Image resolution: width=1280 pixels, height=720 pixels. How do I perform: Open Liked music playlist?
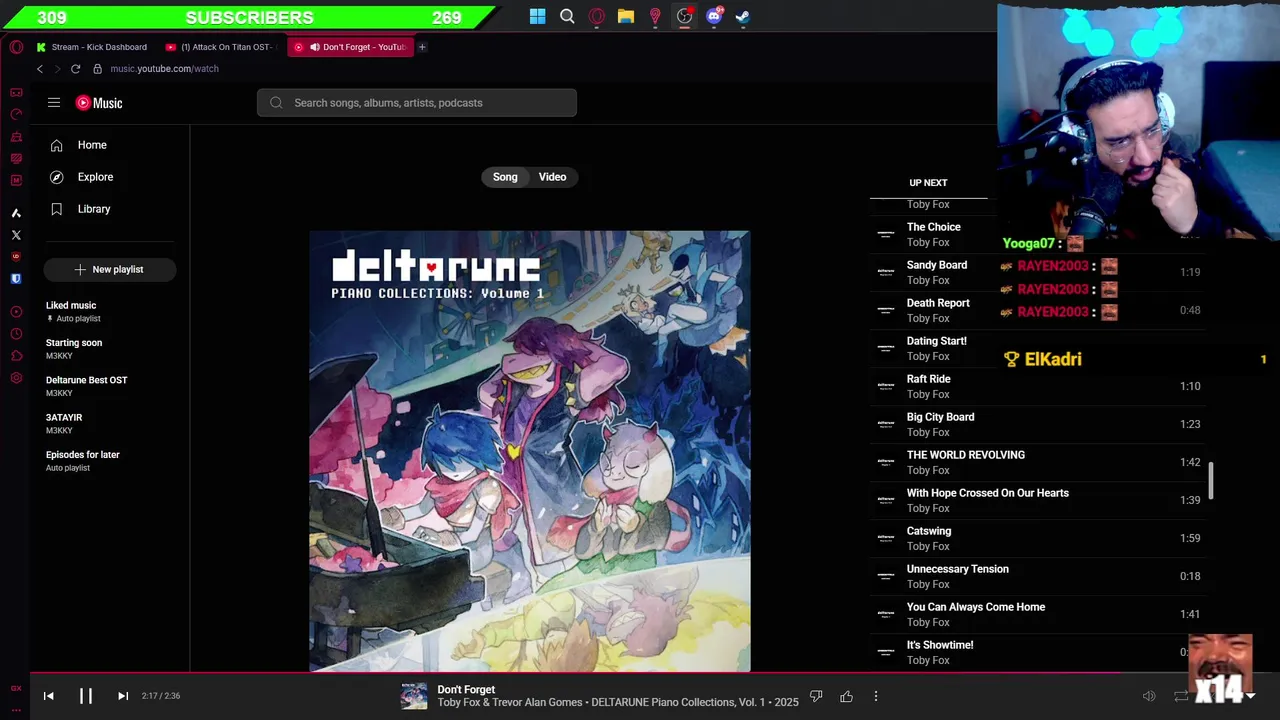(x=110, y=311)
